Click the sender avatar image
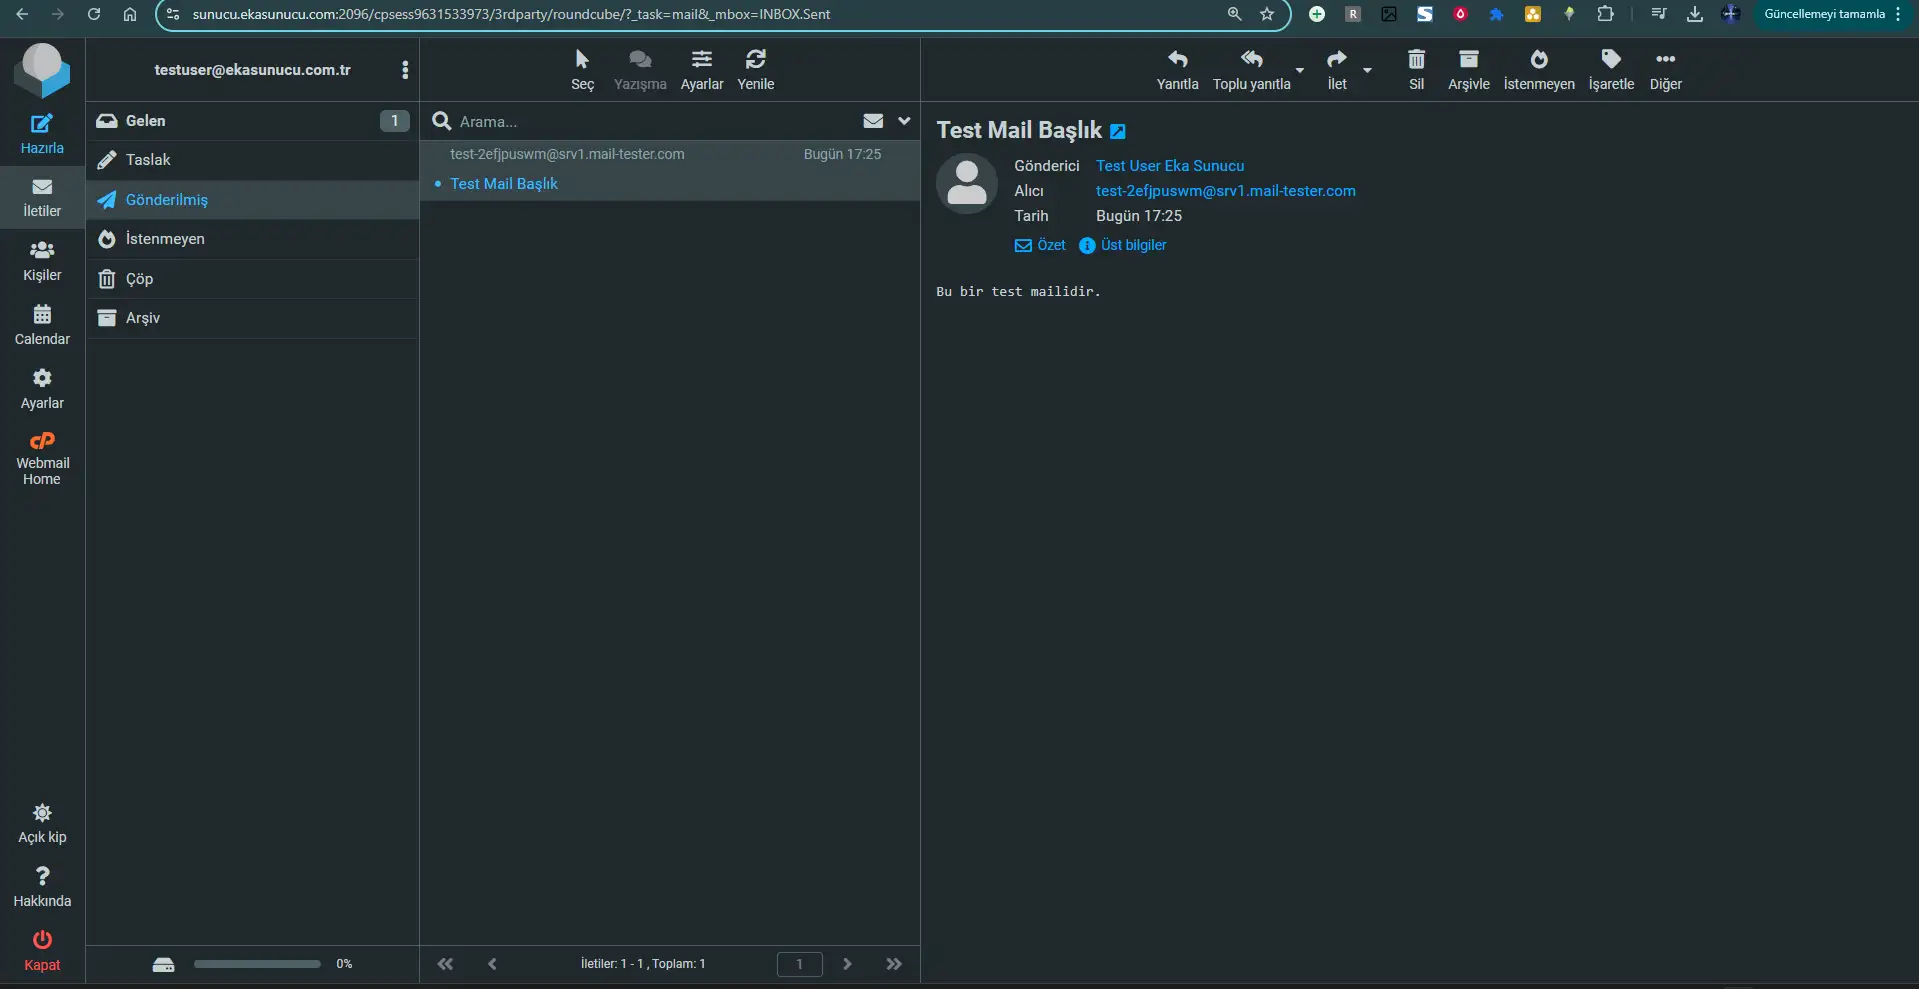 click(967, 184)
